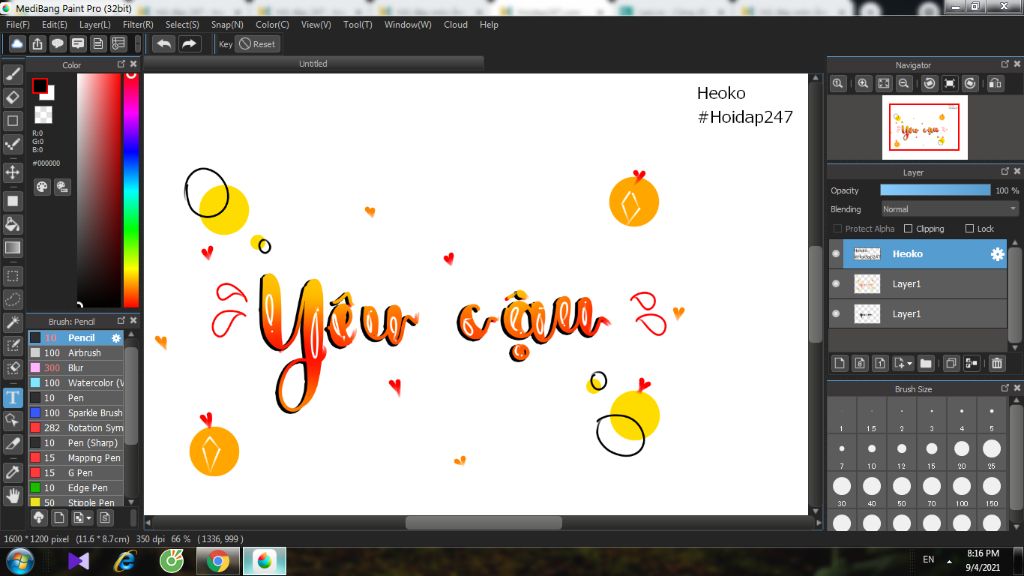Open the Cloud menu
The width and height of the screenshot is (1024, 576).
pyautogui.click(x=455, y=25)
